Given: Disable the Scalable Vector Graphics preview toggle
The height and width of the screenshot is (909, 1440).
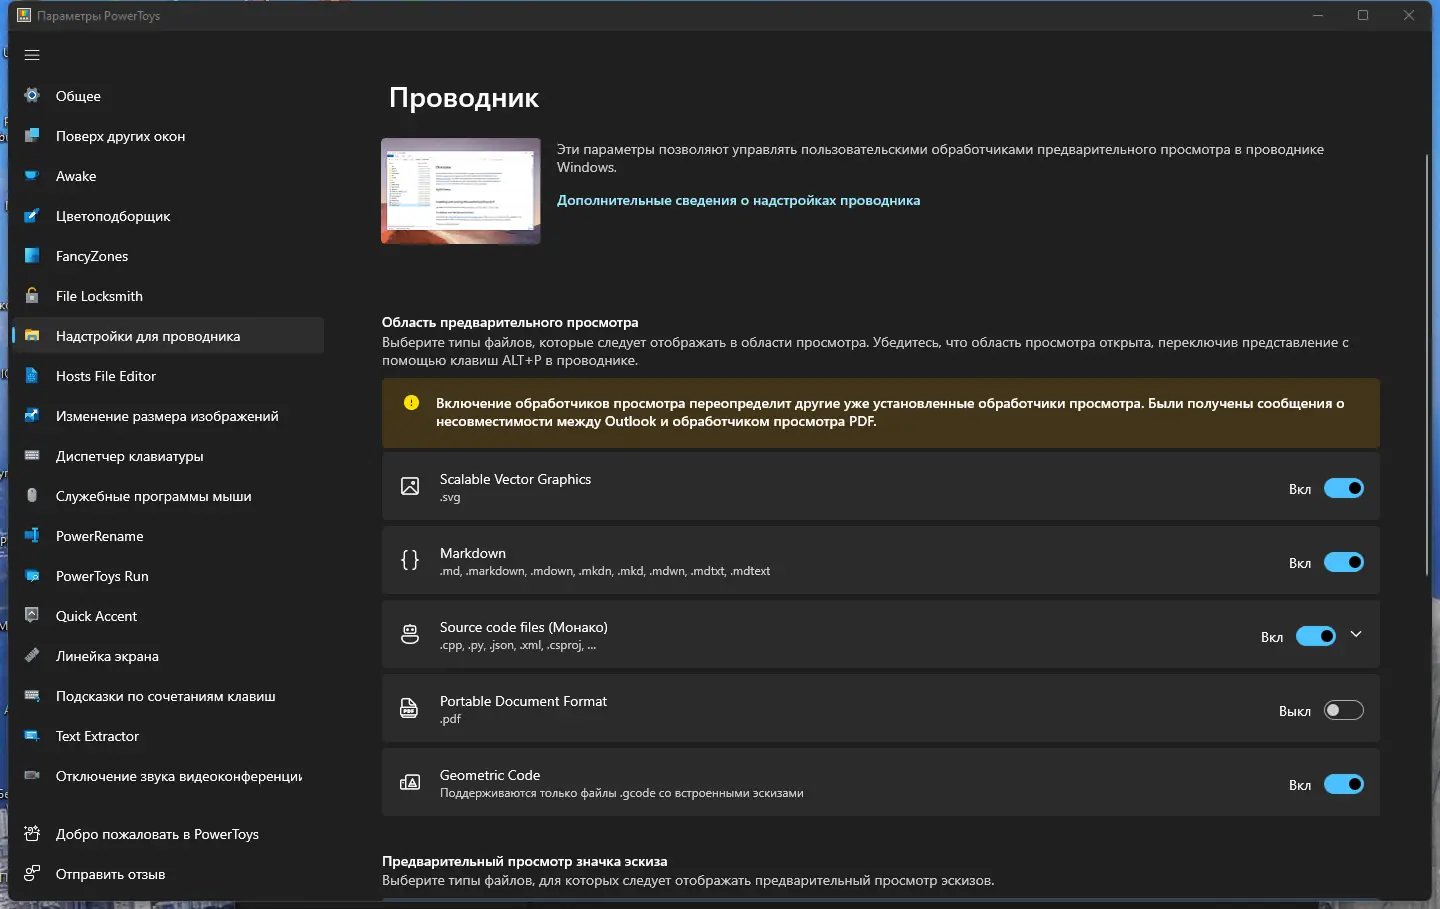Looking at the screenshot, I should (x=1344, y=488).
